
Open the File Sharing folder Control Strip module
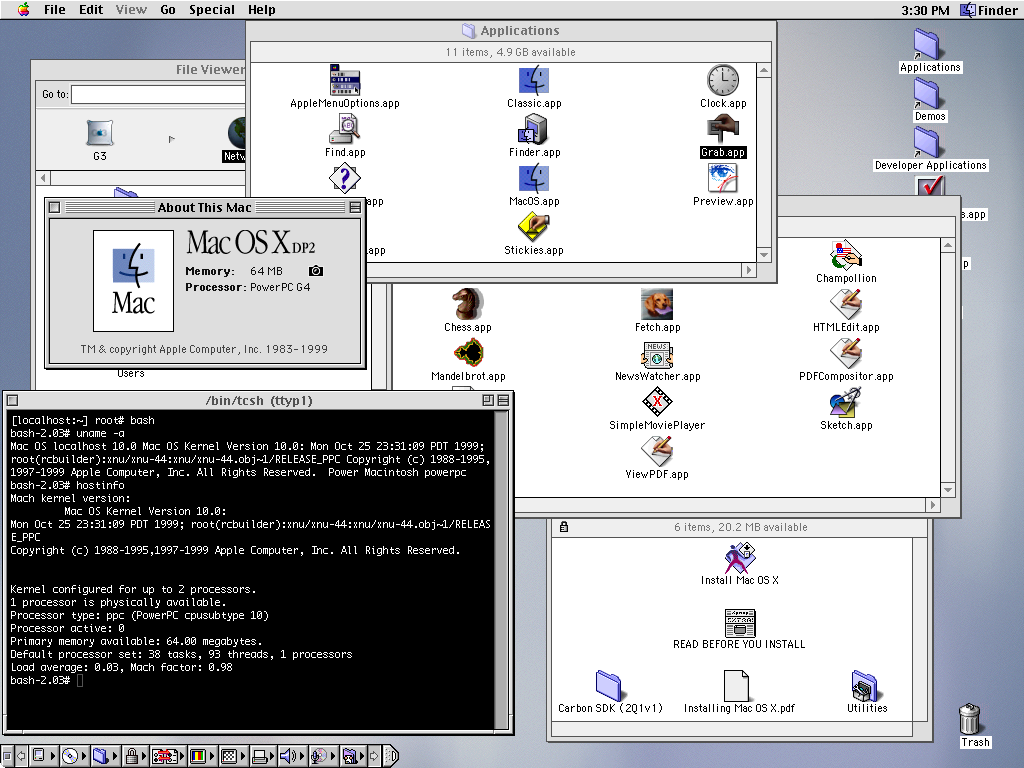104,756
